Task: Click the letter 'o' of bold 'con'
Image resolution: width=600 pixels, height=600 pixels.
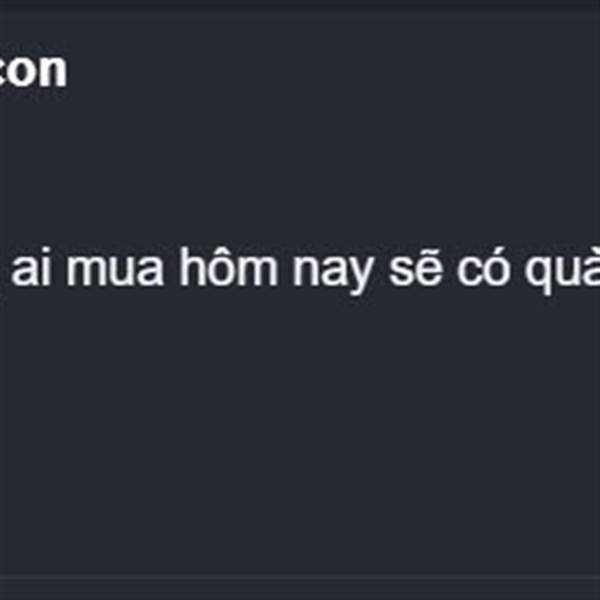Action: click(x=22, y=72)
